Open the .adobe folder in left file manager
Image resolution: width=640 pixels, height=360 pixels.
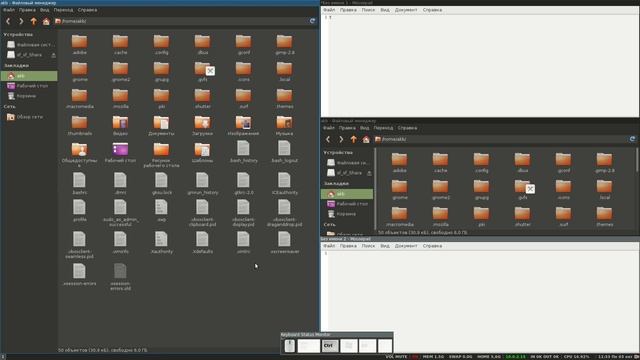(x=79, y=44)
